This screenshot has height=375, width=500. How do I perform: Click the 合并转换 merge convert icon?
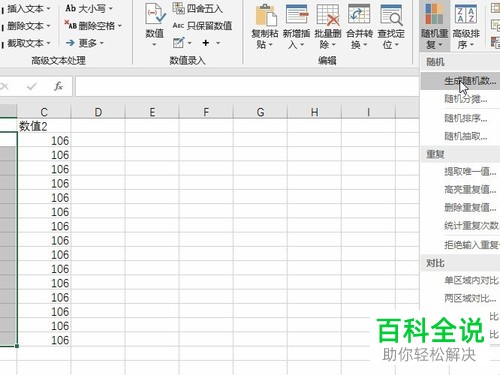click(359, 15)
